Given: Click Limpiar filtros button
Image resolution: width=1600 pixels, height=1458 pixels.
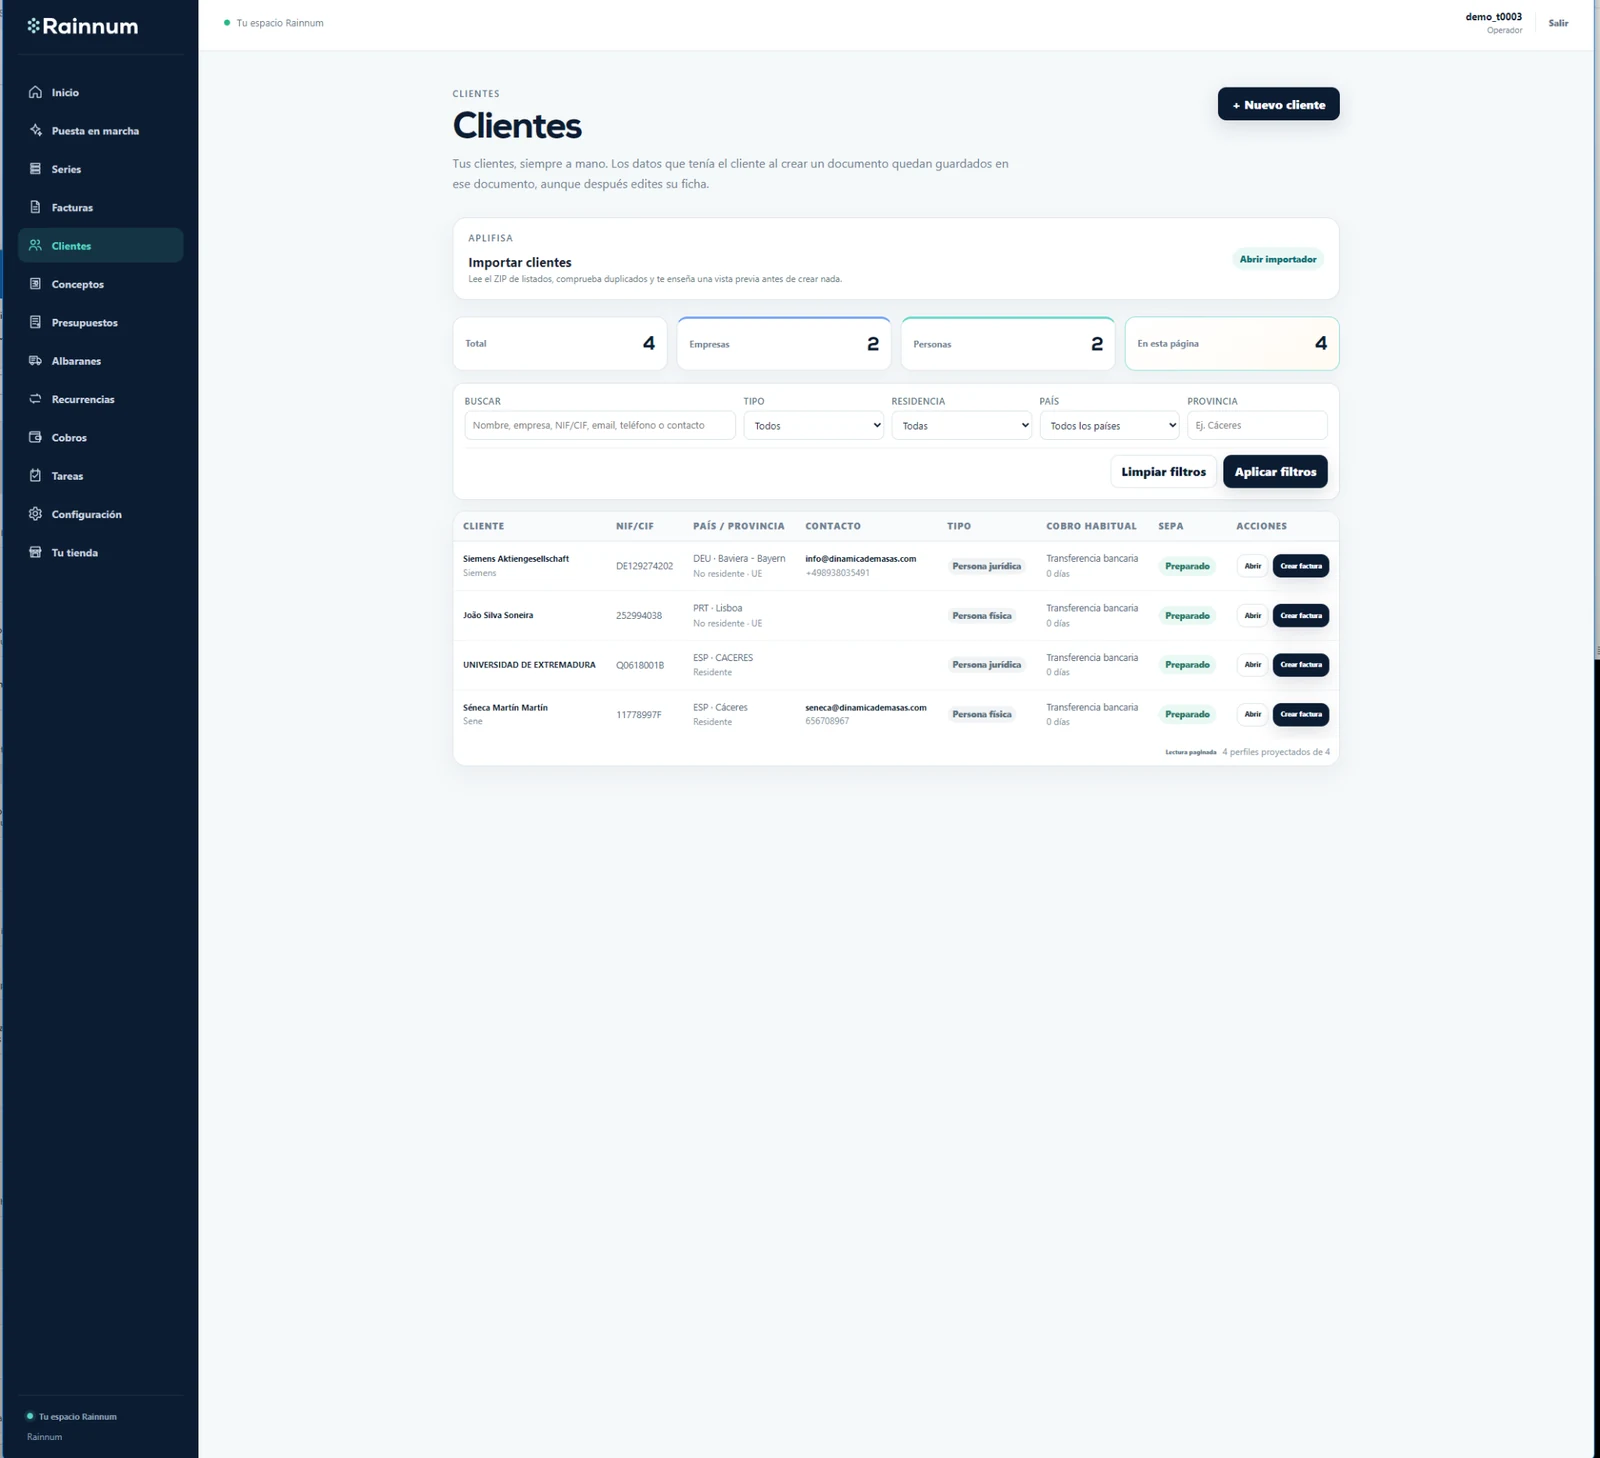Looking at the screenshot, I should [x=1163, y=472].
